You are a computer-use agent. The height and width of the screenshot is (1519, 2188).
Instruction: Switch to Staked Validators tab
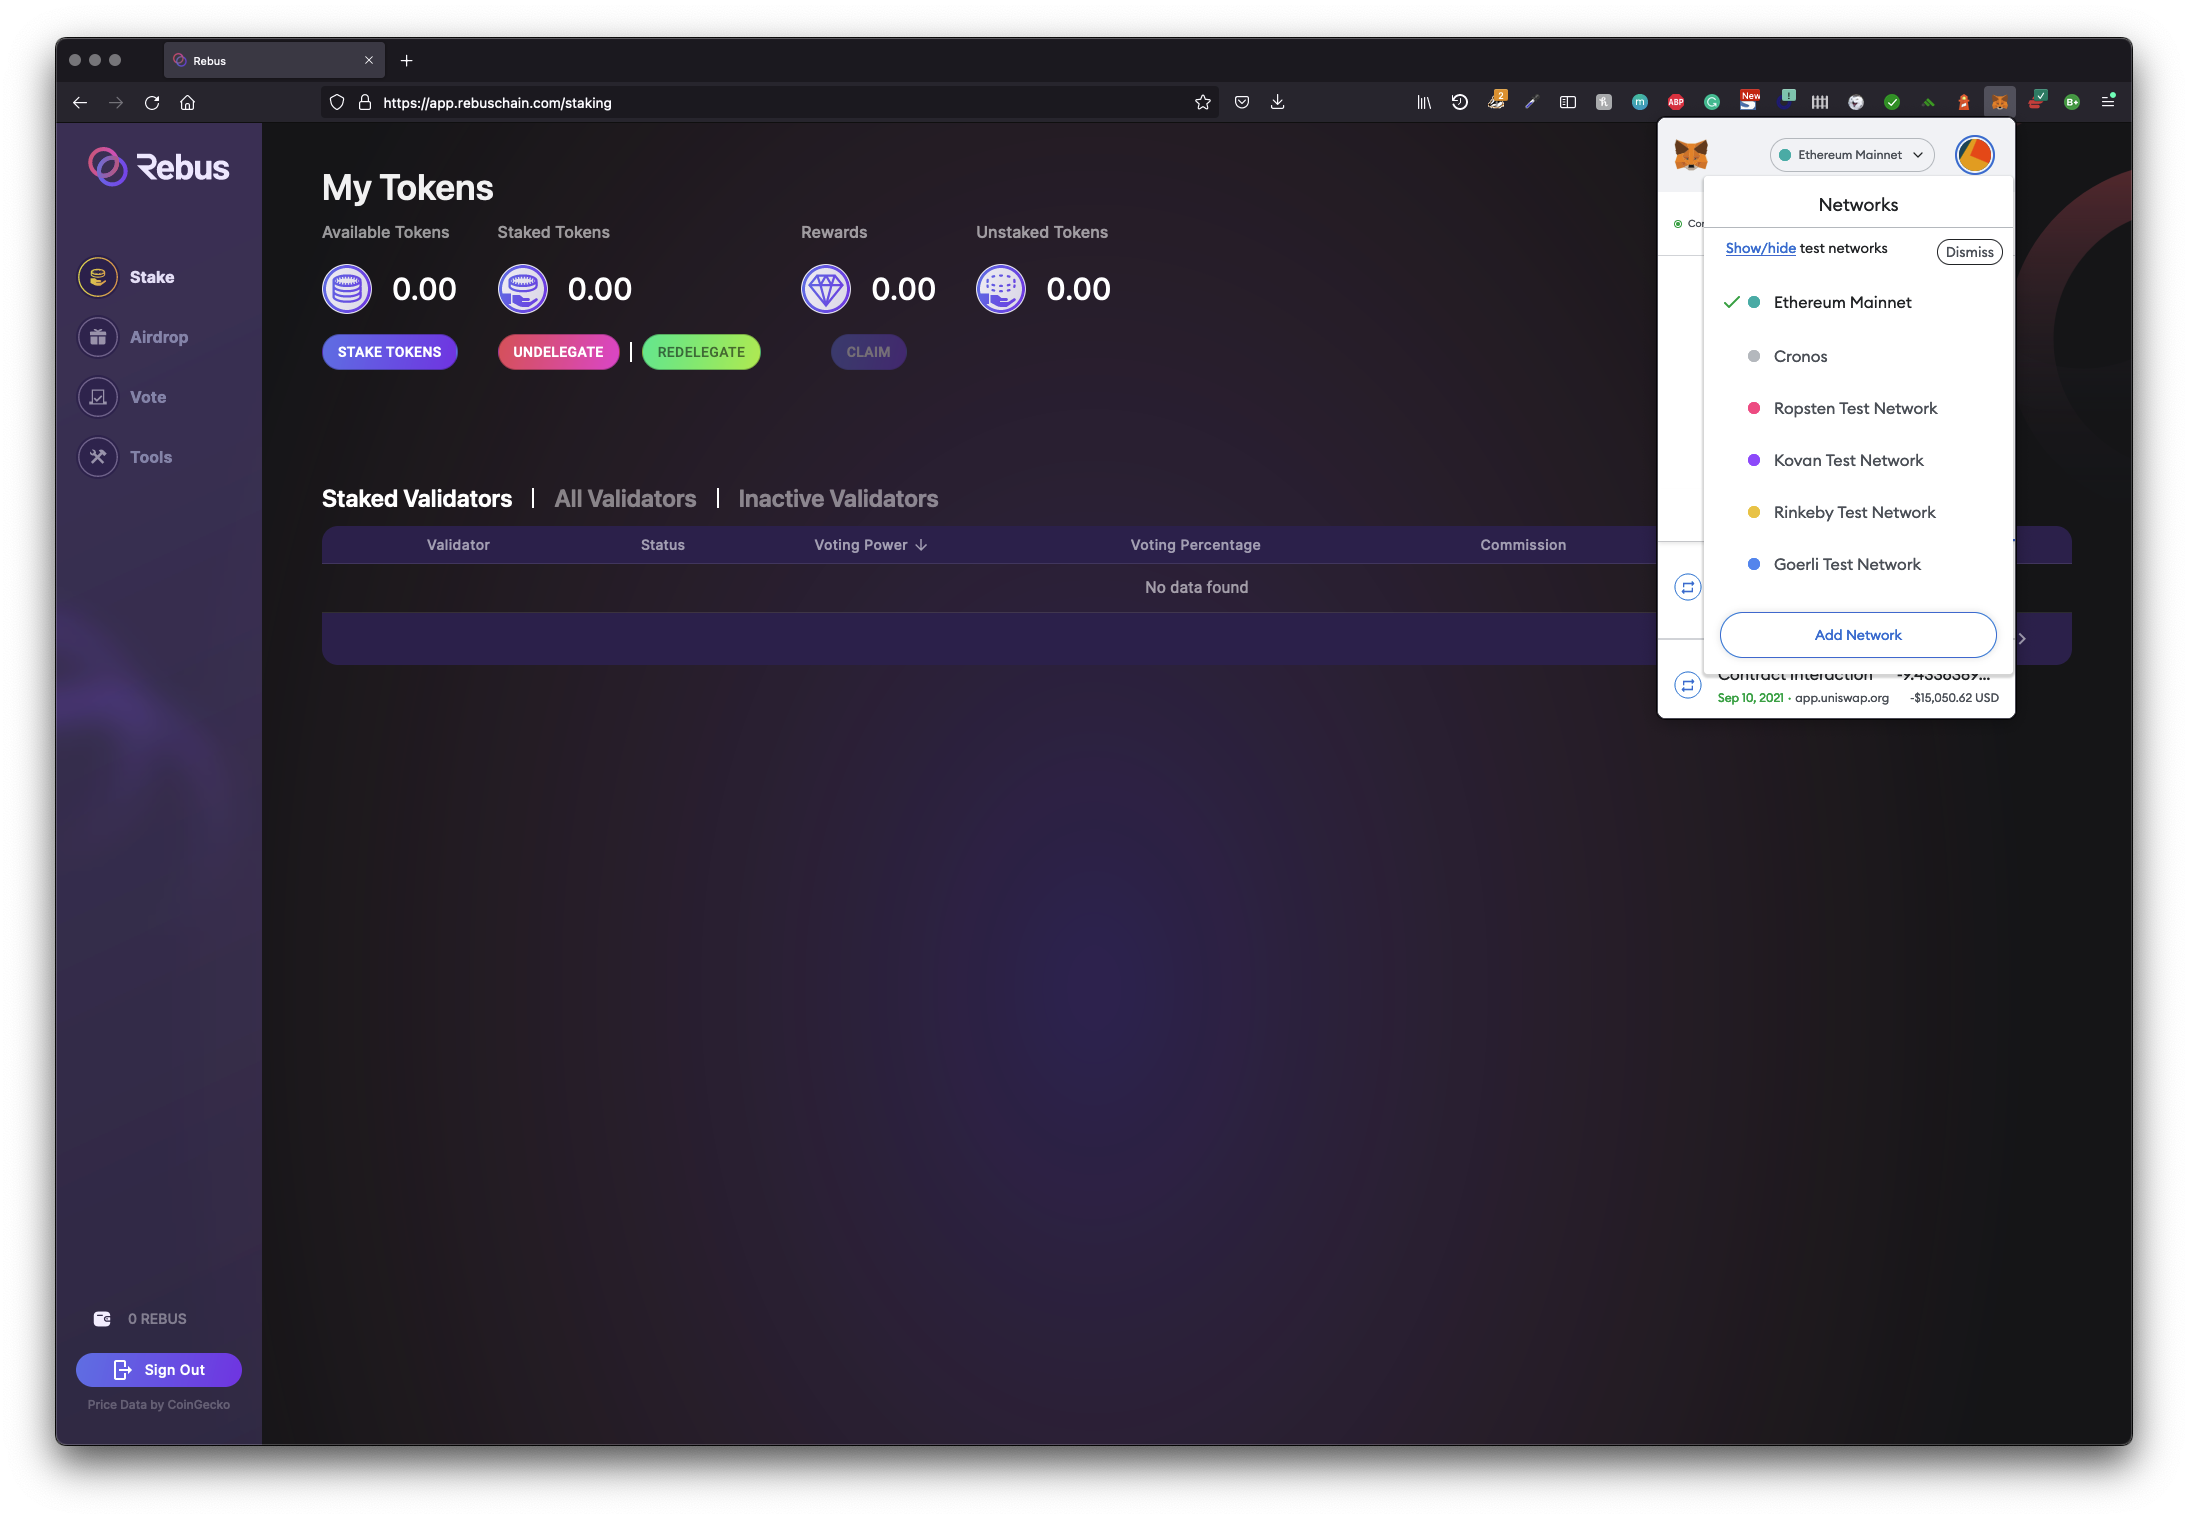(417, 498)
